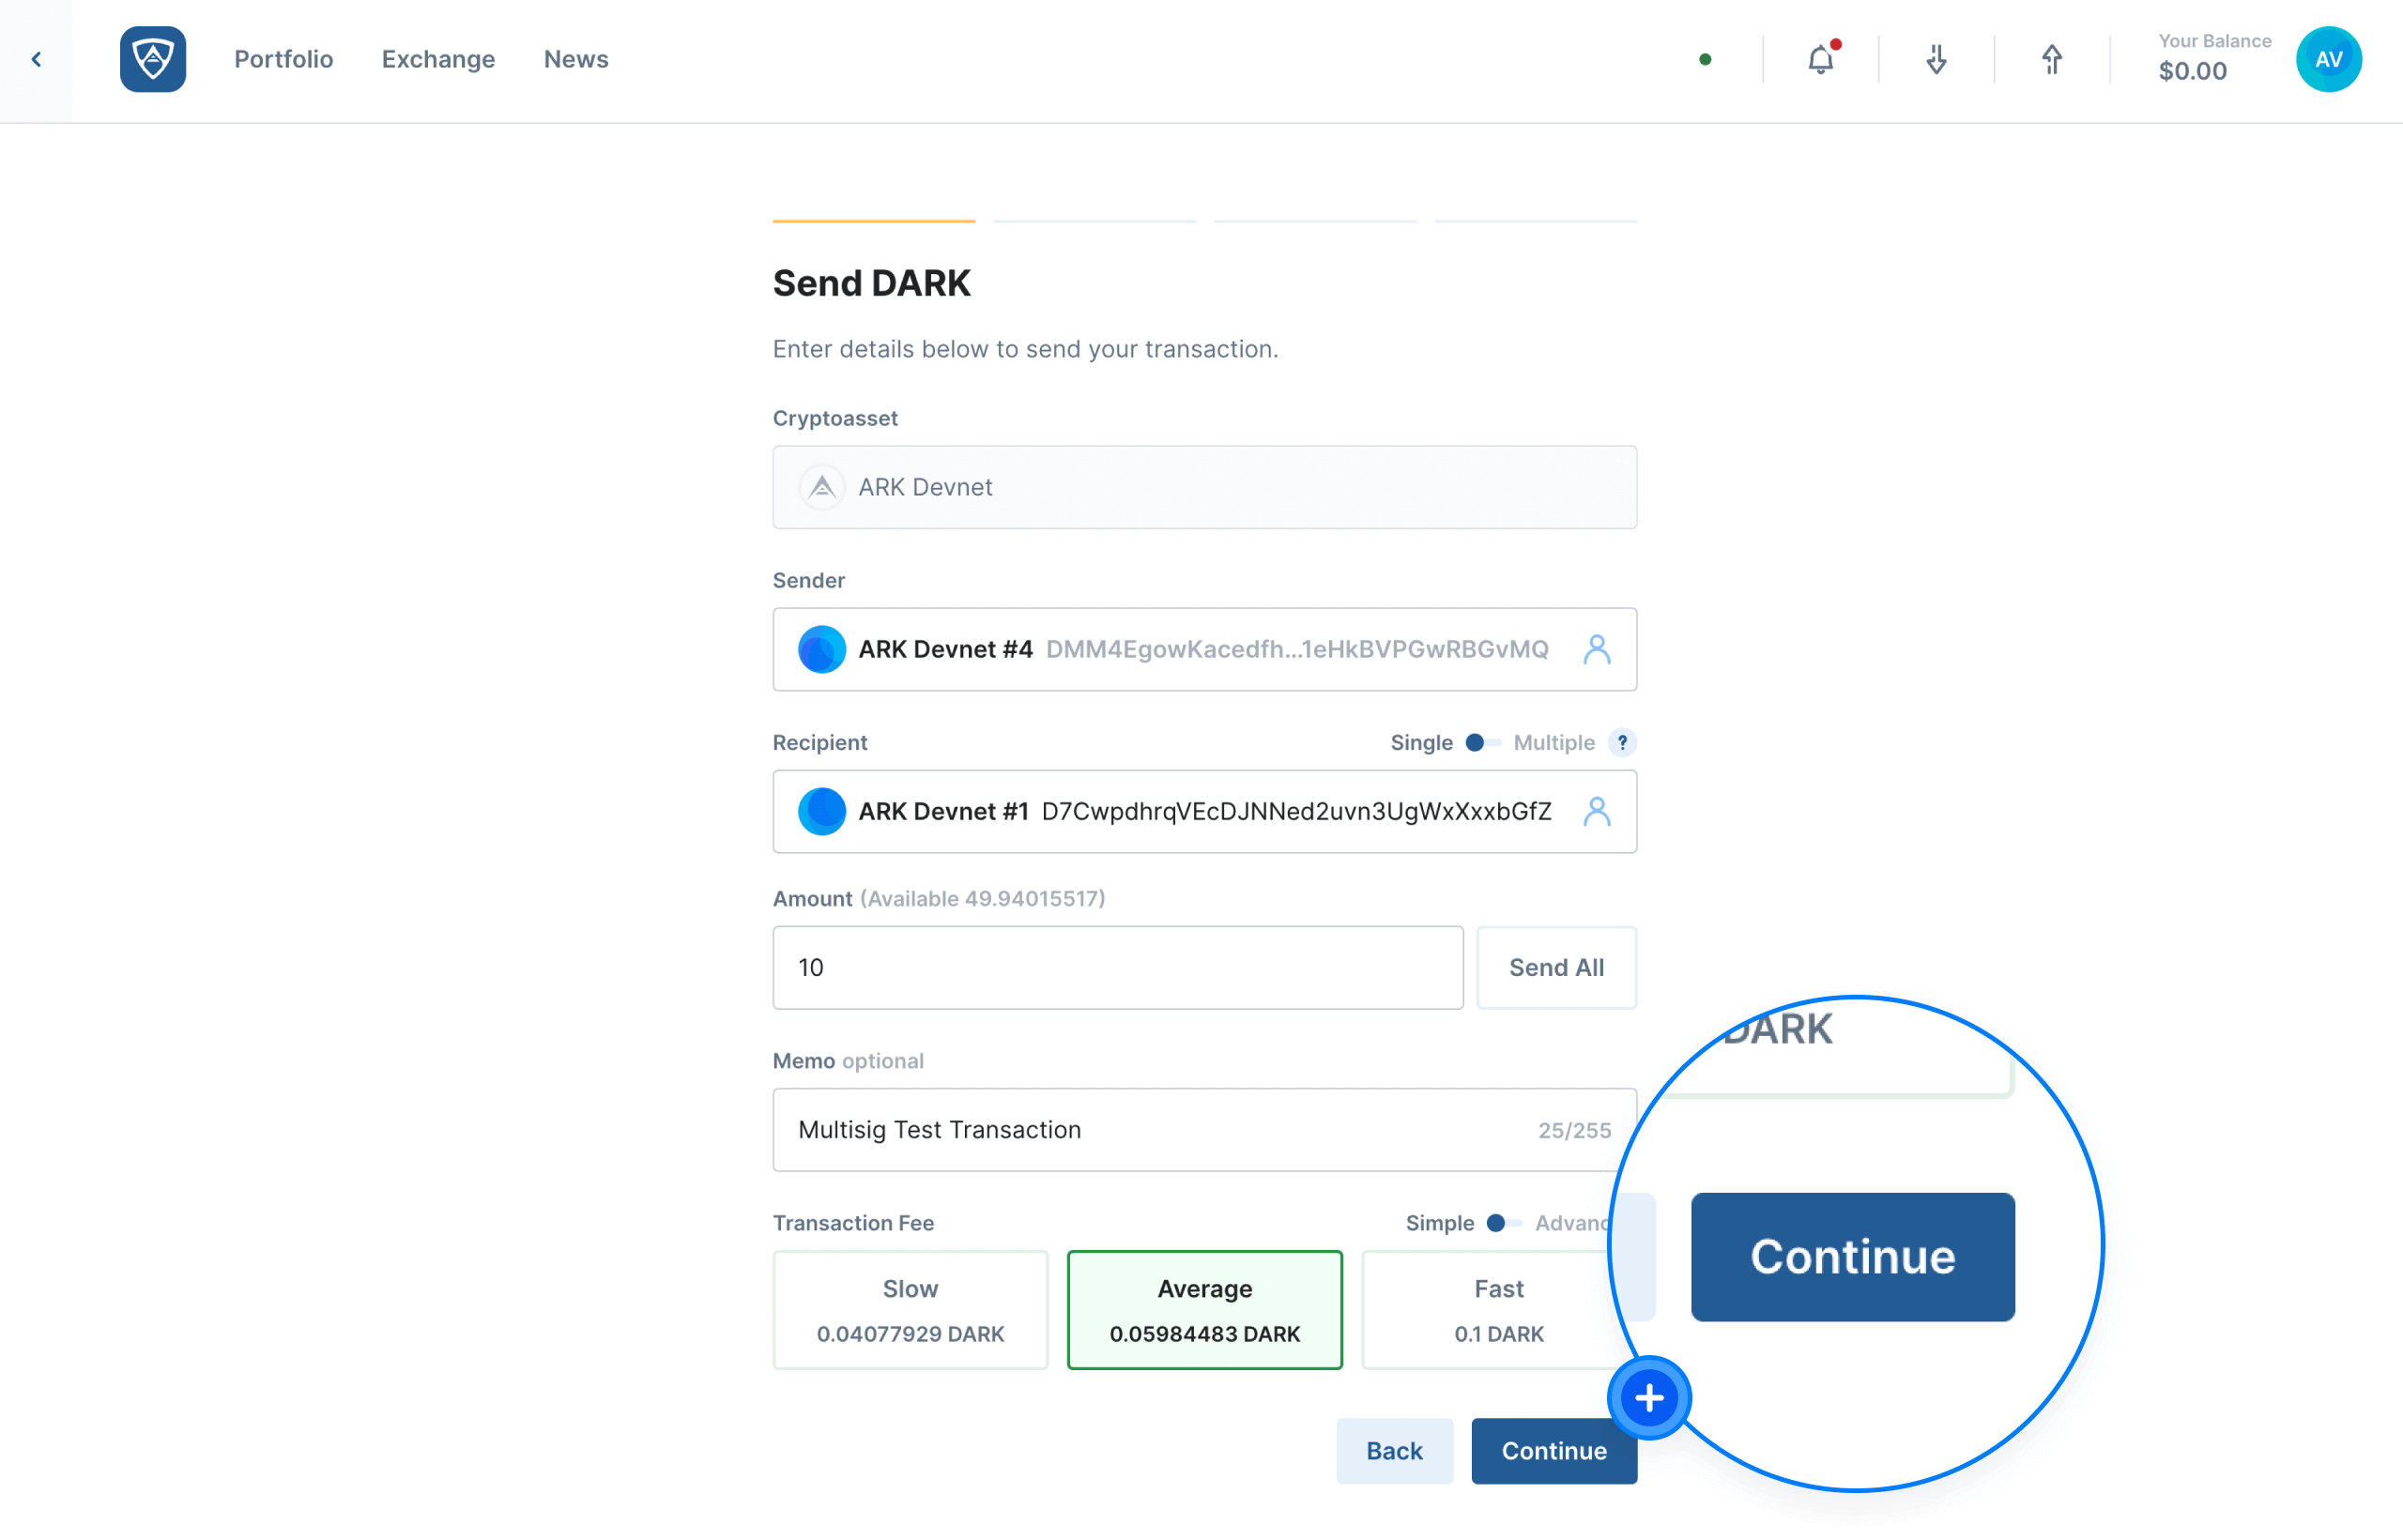The width and height of the screenshot is (2403, 1540).
Task: Click the second step progress bar
Action: [1094, 220]
